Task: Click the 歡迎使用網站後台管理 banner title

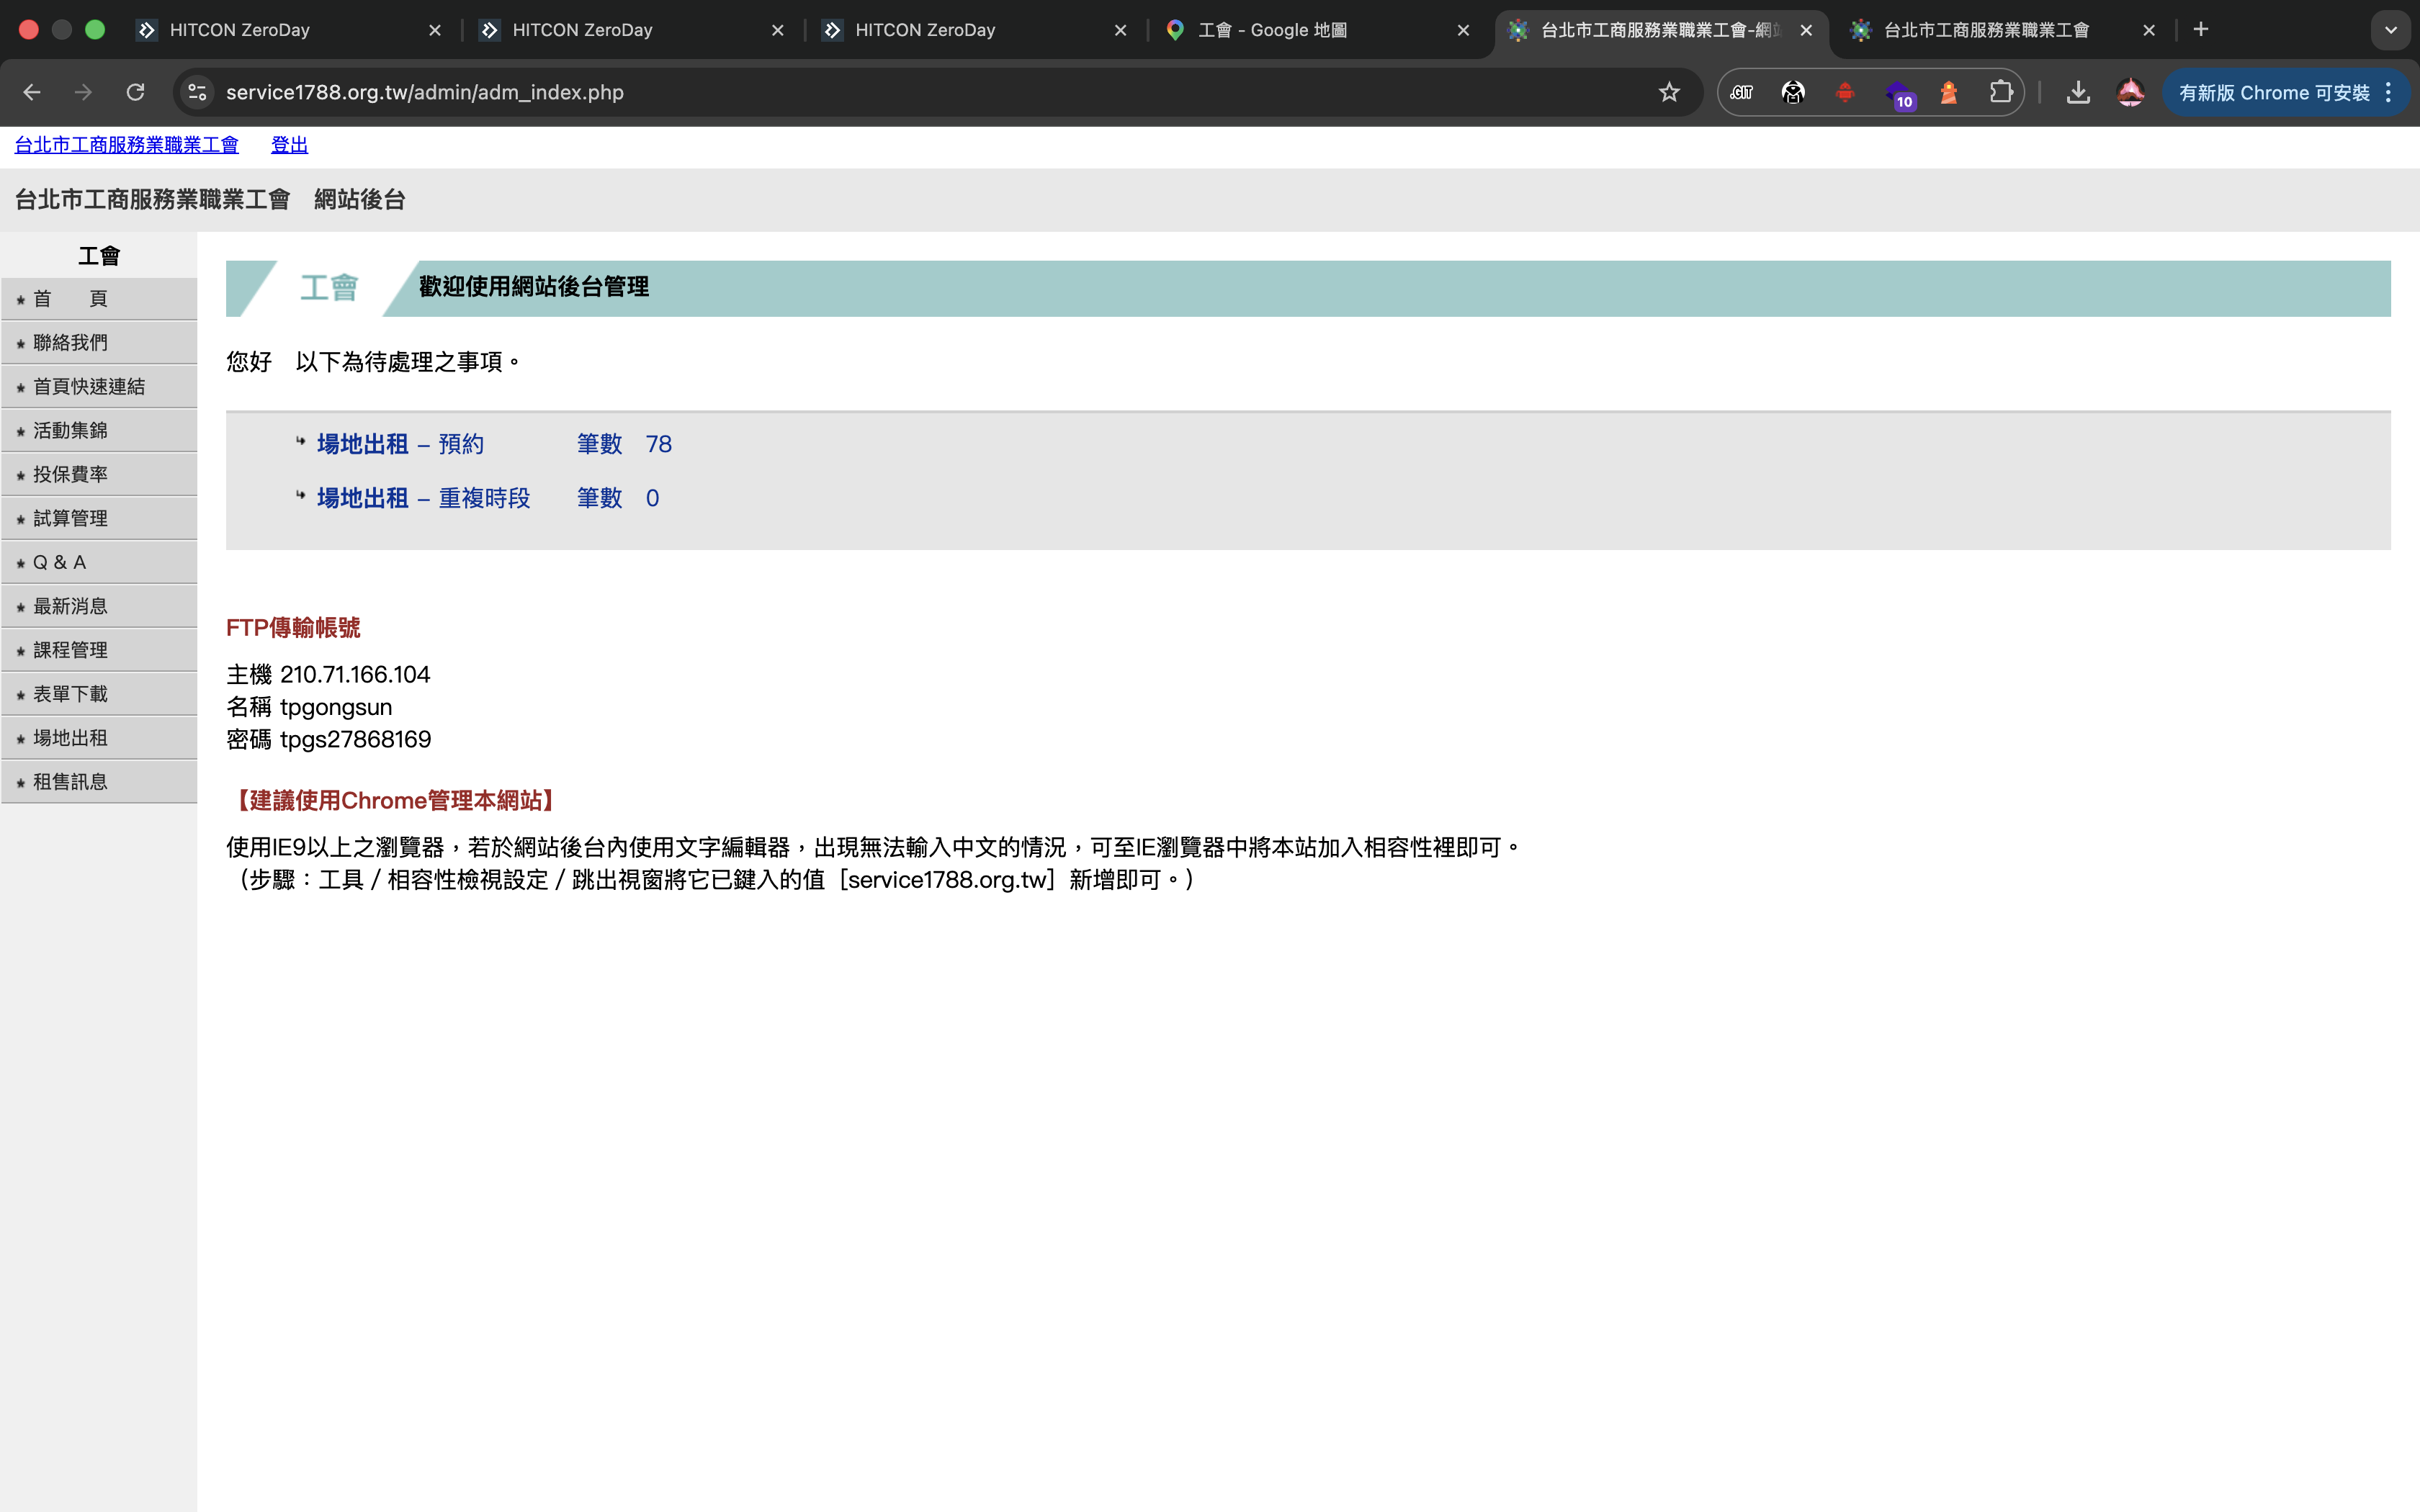Action: pos(534,287)
